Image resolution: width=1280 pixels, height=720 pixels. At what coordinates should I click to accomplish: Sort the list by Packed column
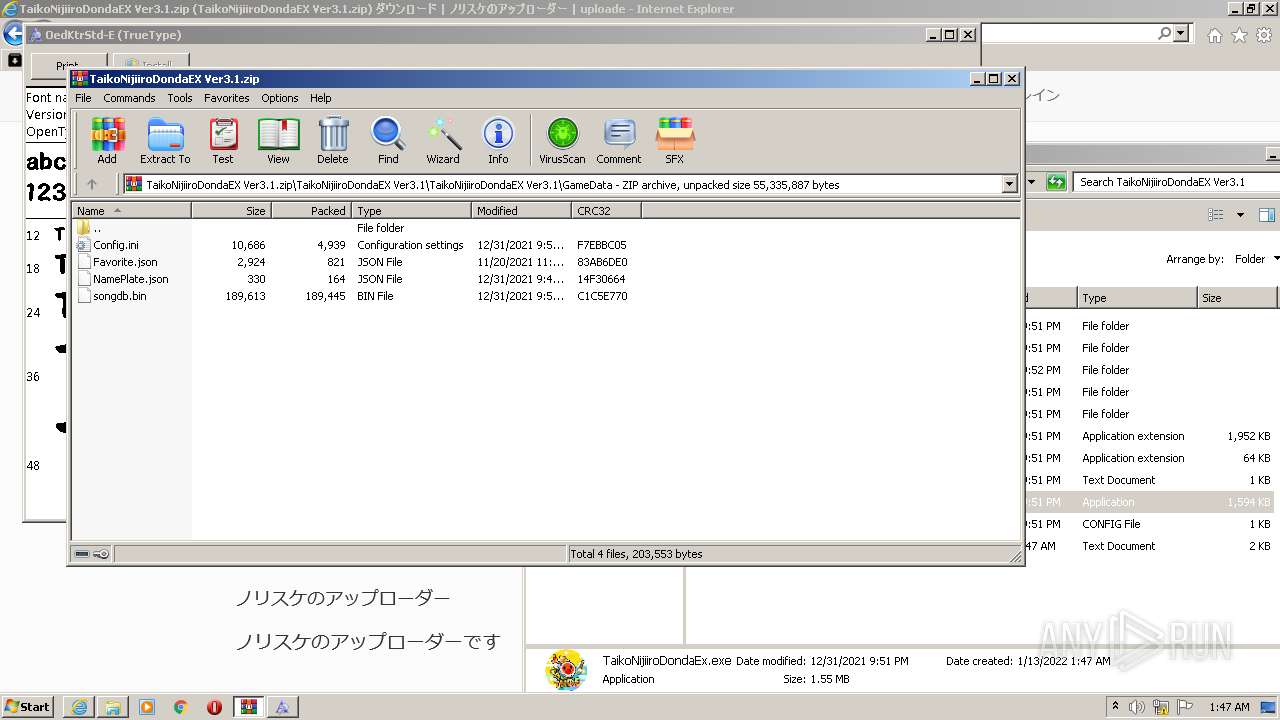pyautogui.click(x=311, y=211)
